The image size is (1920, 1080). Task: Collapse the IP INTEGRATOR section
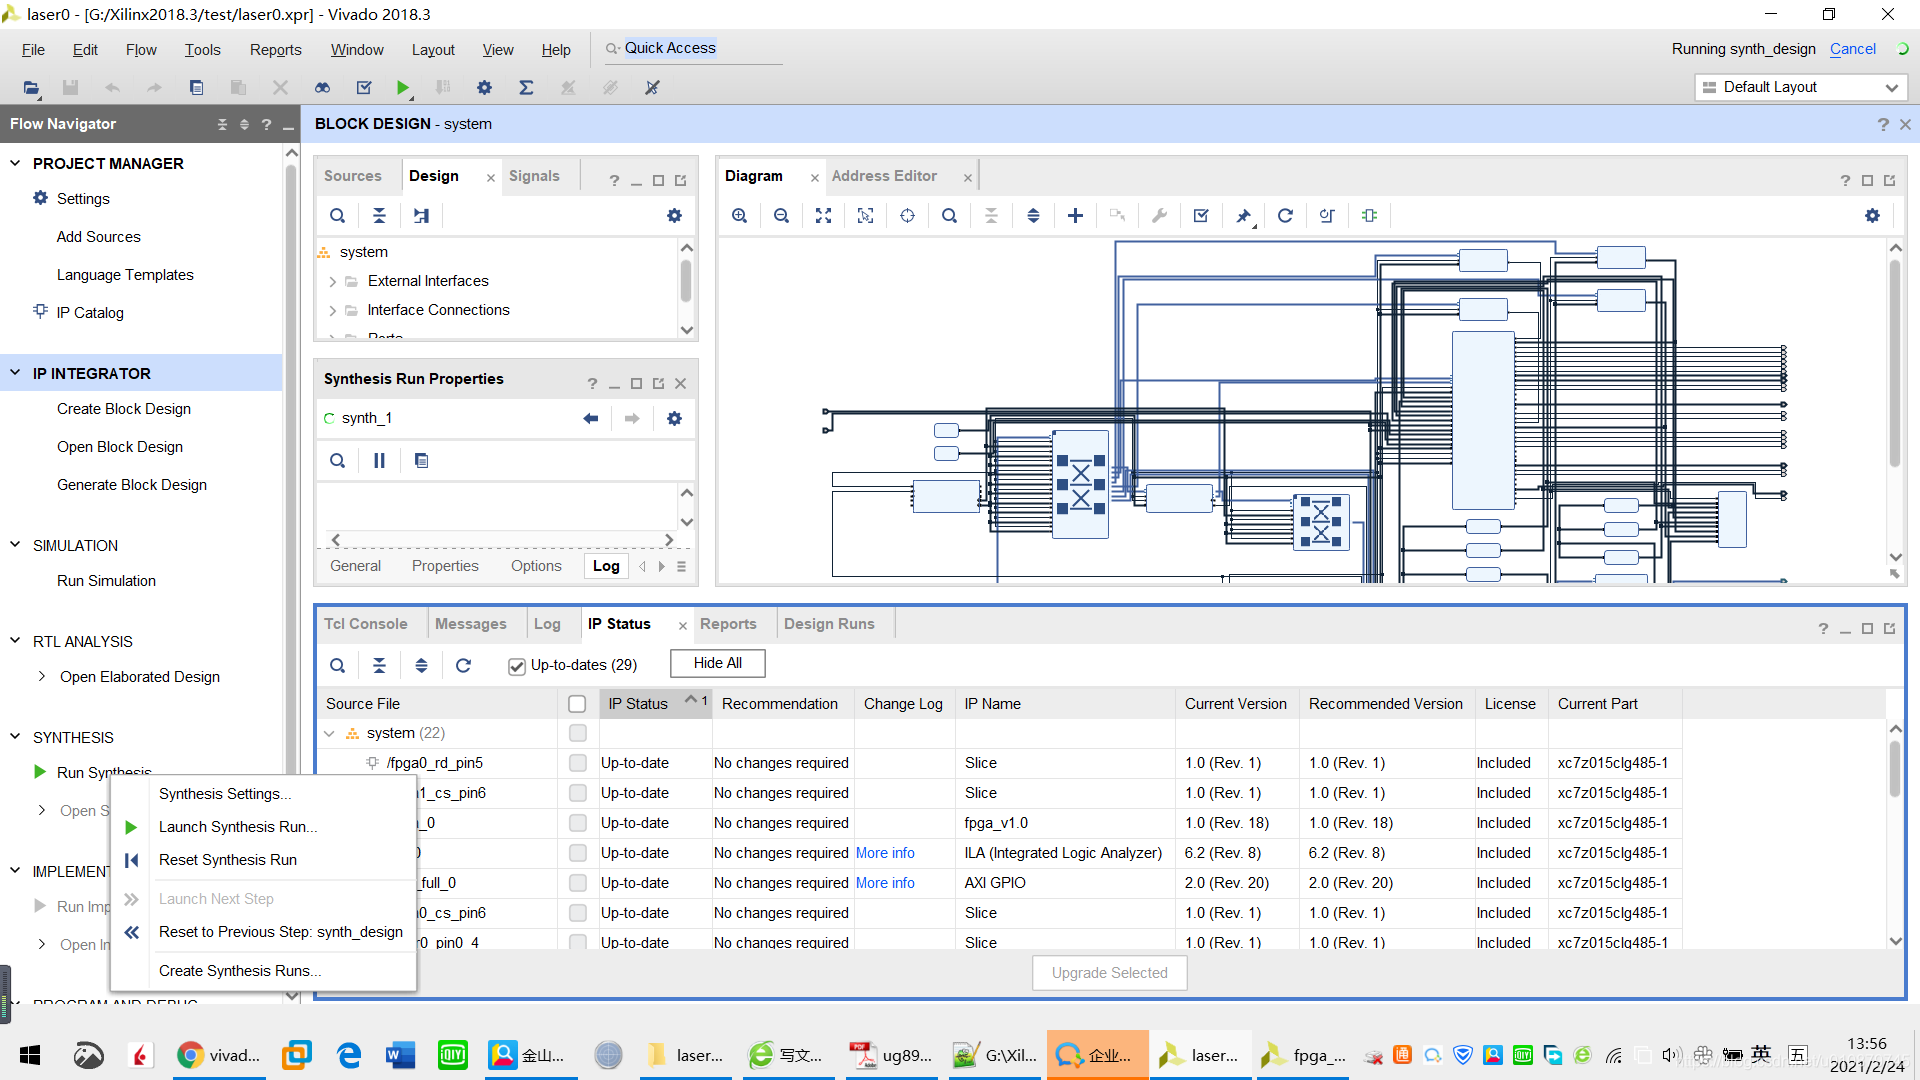15,373
